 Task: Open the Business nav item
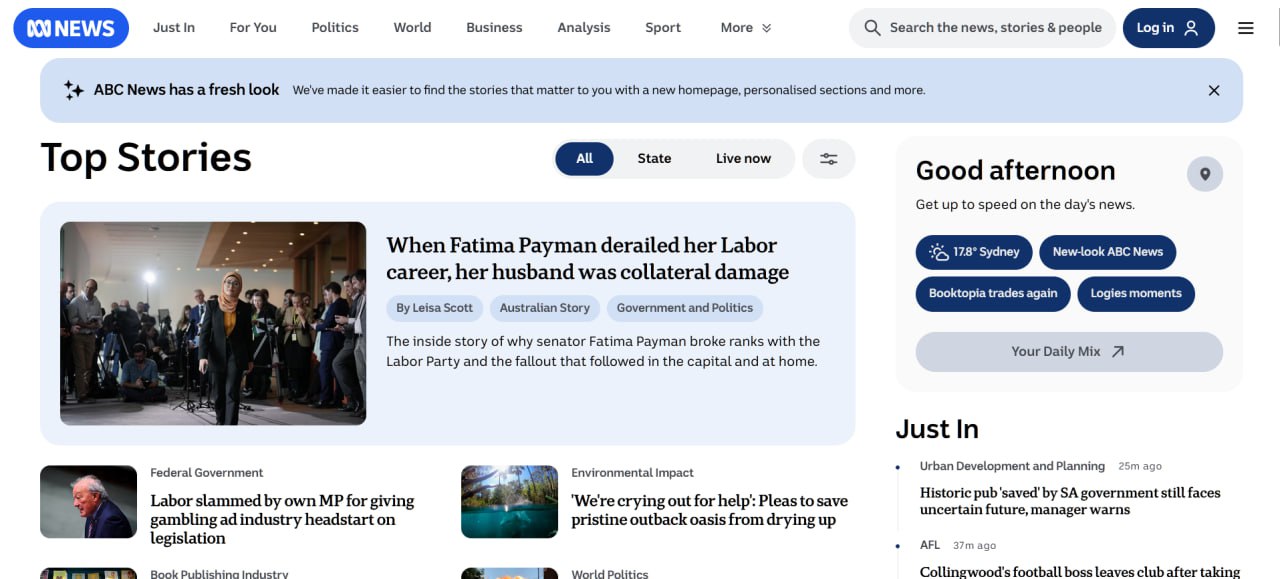click(x=494, y=28)
